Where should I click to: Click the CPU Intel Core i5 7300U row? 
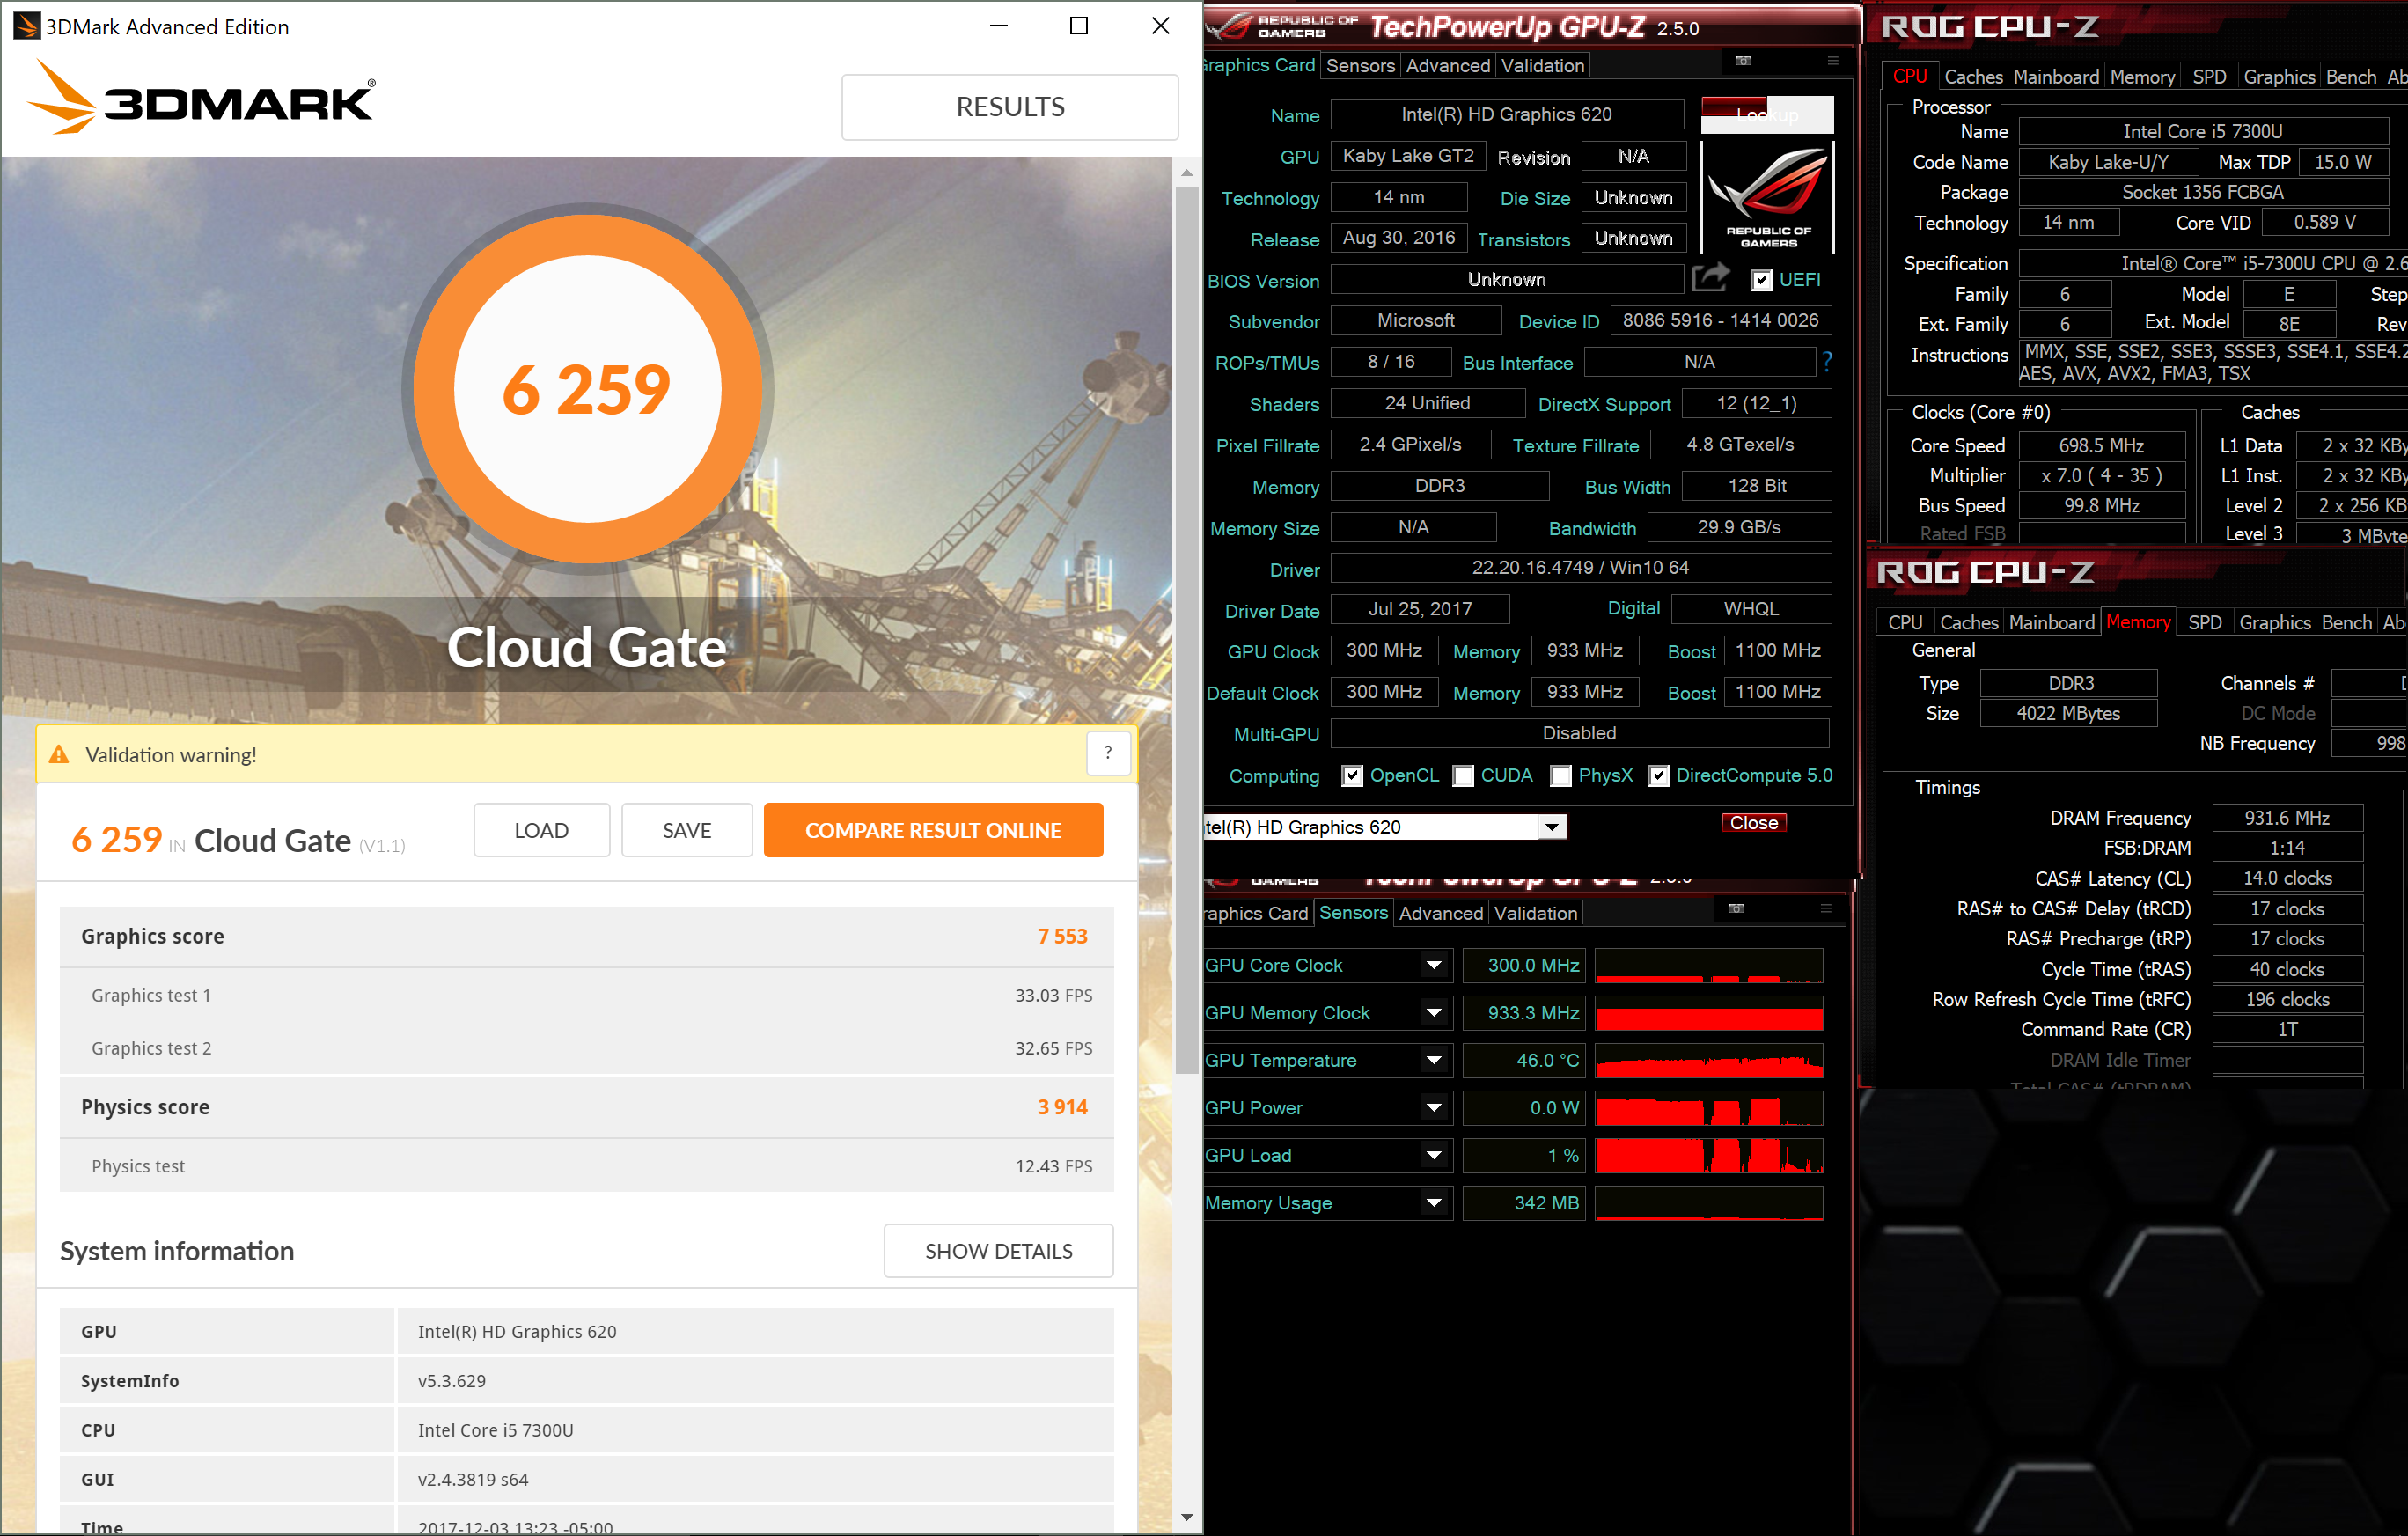[x=587, y=1430]
